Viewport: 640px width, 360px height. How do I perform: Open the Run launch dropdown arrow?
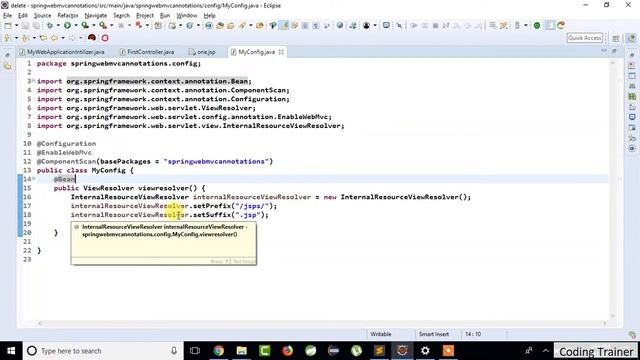click(76, 25)
